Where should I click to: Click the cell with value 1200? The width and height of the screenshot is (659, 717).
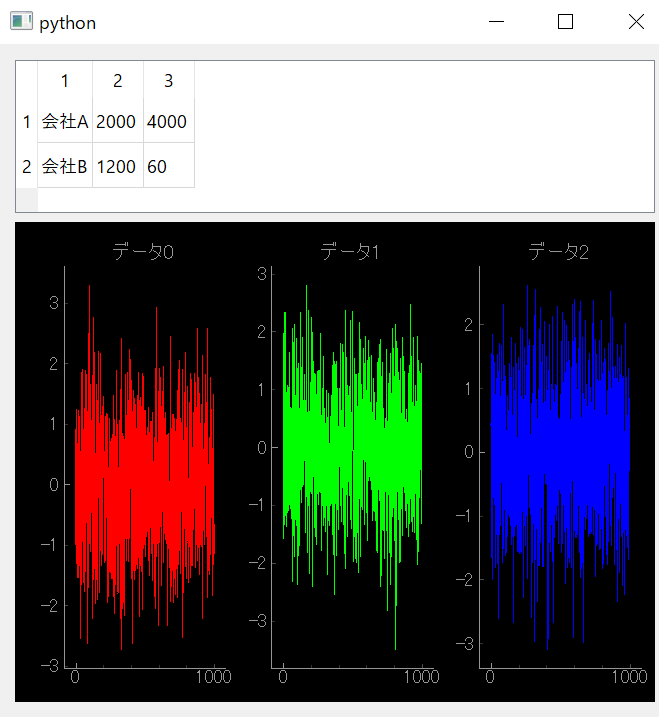(118, 166)
